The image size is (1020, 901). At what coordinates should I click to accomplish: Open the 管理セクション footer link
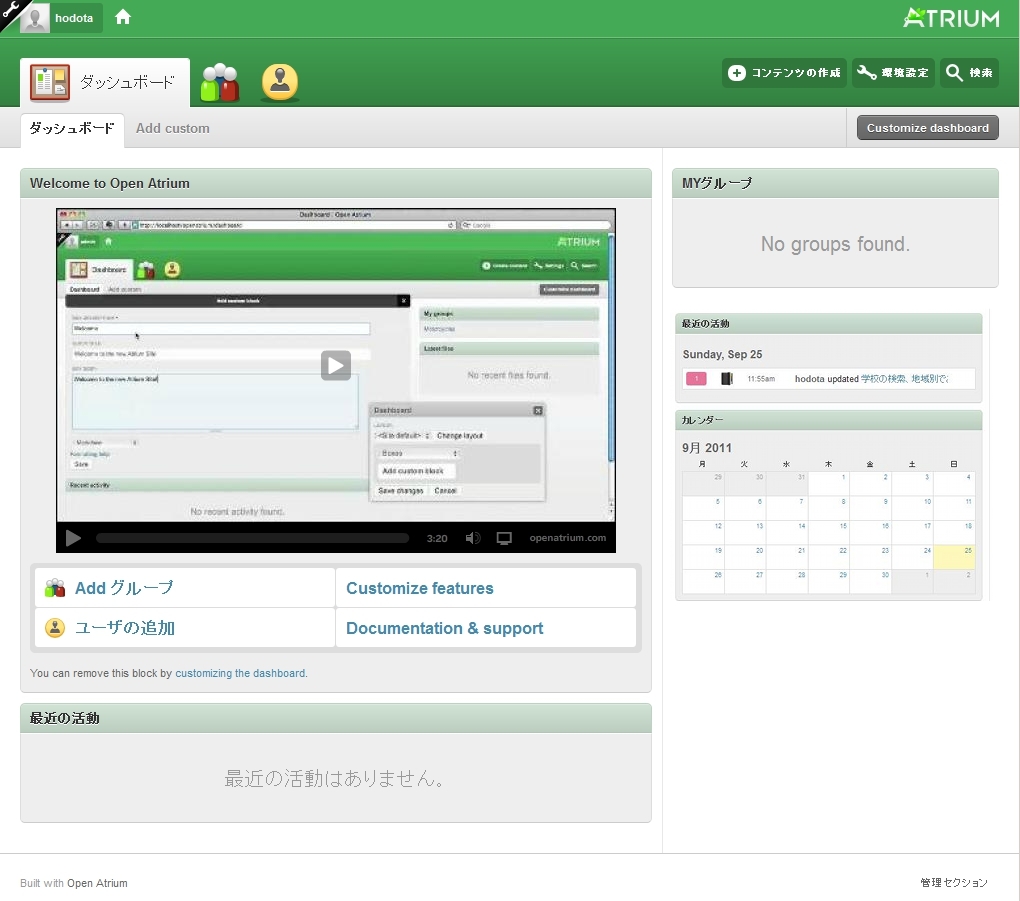[954, 883]
